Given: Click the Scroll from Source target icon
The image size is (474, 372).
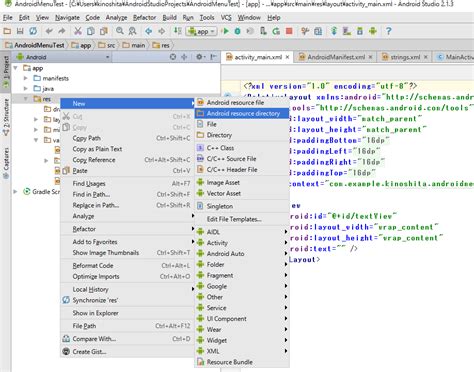Looking at the screenshot, I should click(173, 57).
